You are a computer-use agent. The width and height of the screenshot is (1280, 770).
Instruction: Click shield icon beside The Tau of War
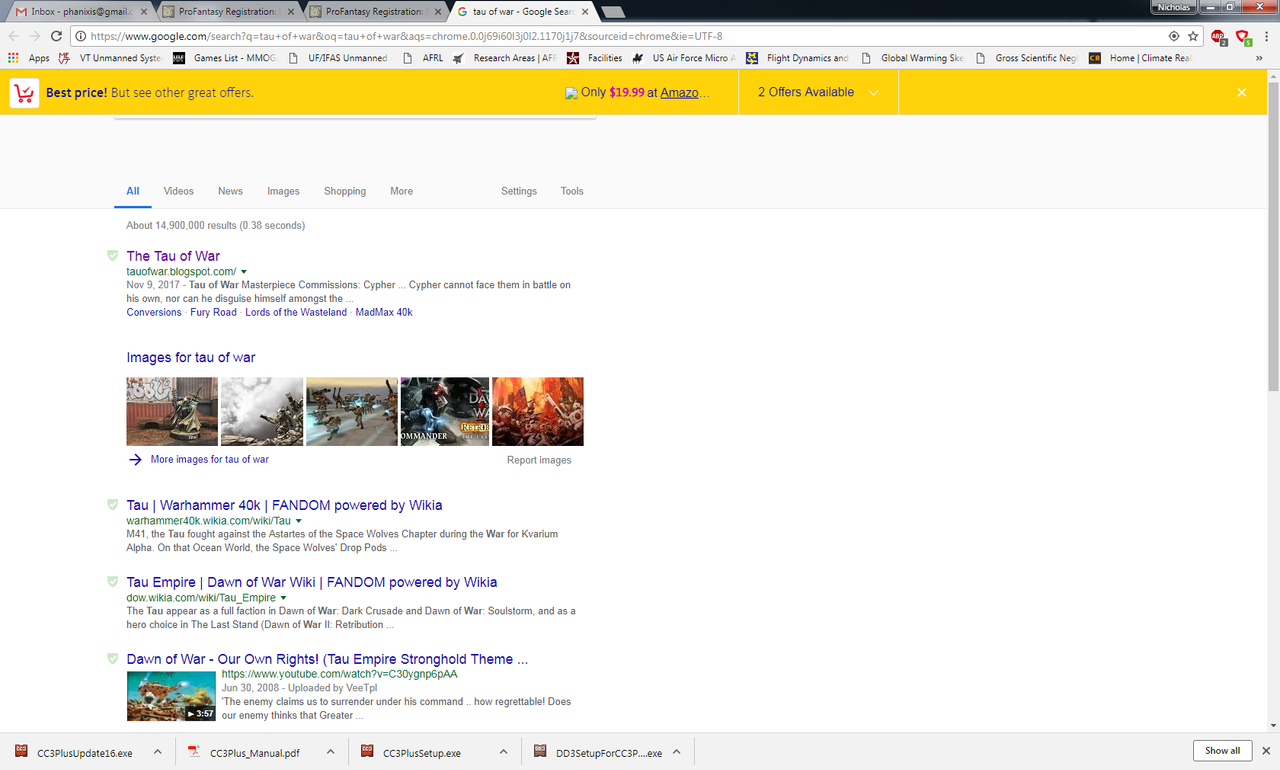coord(113,256)
